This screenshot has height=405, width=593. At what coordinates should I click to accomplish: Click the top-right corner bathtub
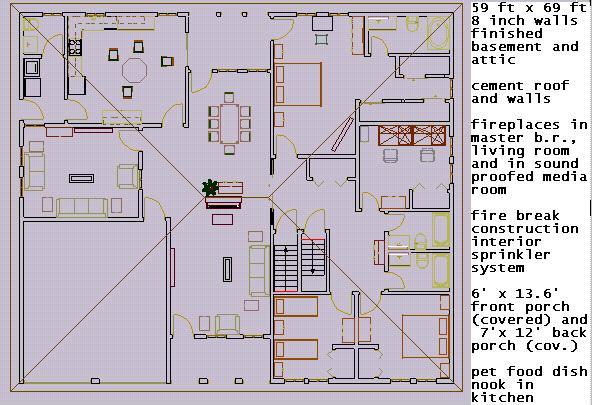438,33
